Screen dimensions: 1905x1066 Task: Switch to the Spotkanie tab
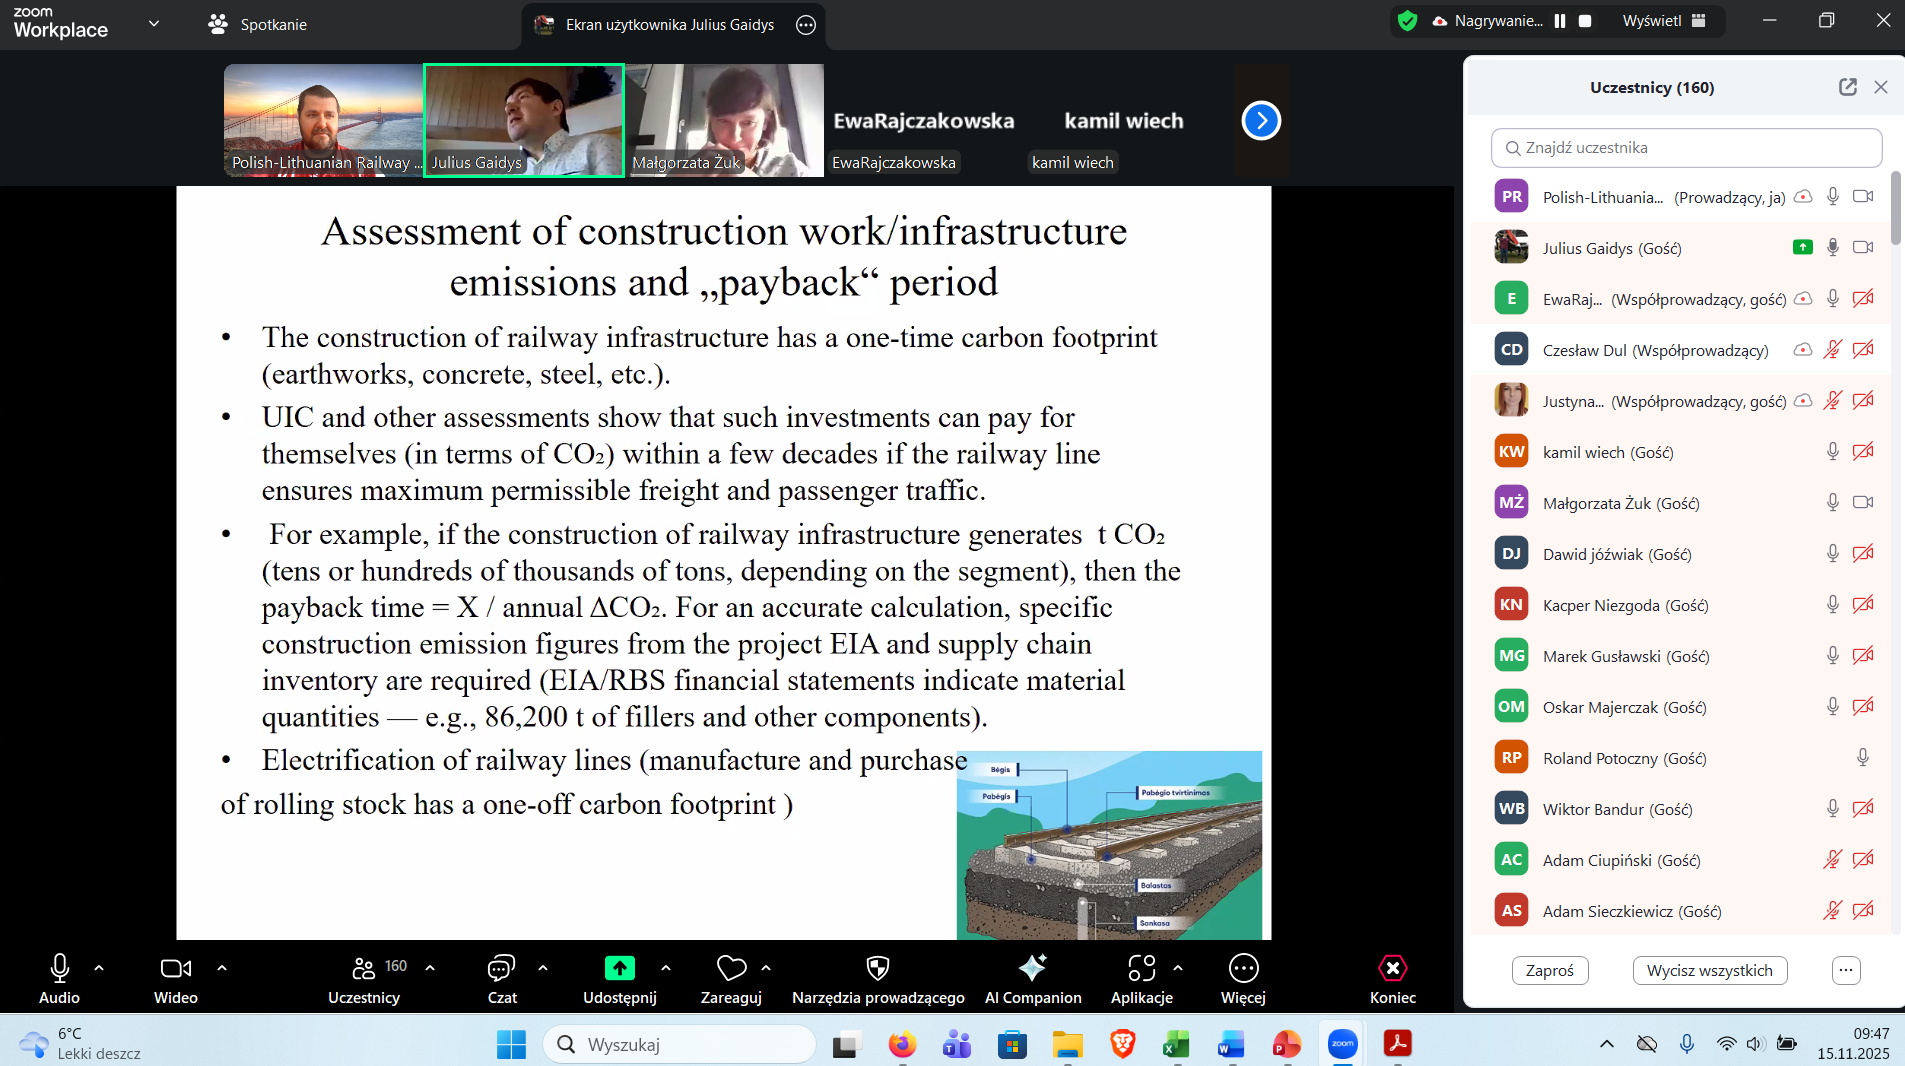pyautogui.click(x=257, y=24)
